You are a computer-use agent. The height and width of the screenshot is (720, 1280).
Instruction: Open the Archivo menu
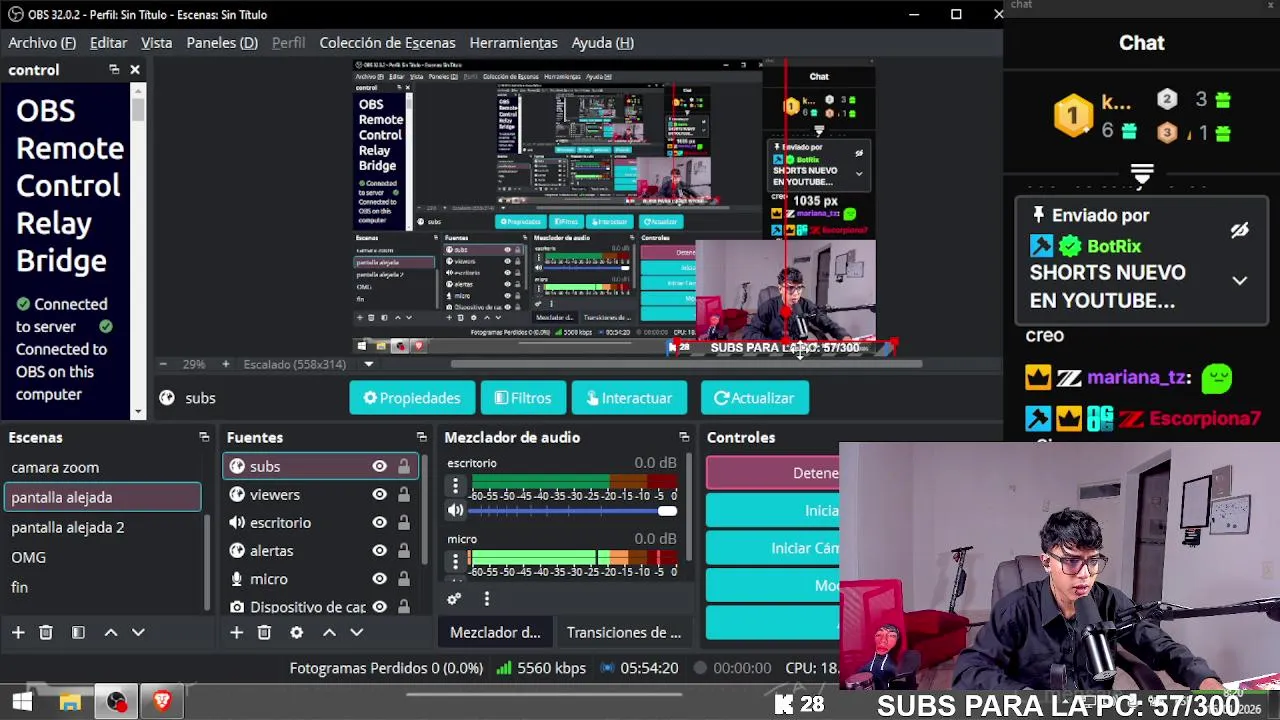pyautogui.click(x=42, y=42)
